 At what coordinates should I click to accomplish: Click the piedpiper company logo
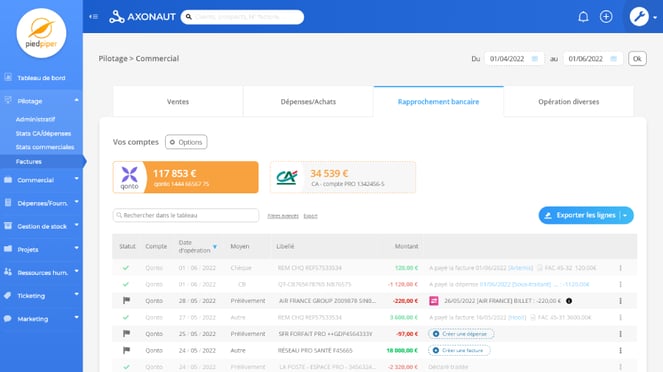point(41,33)
